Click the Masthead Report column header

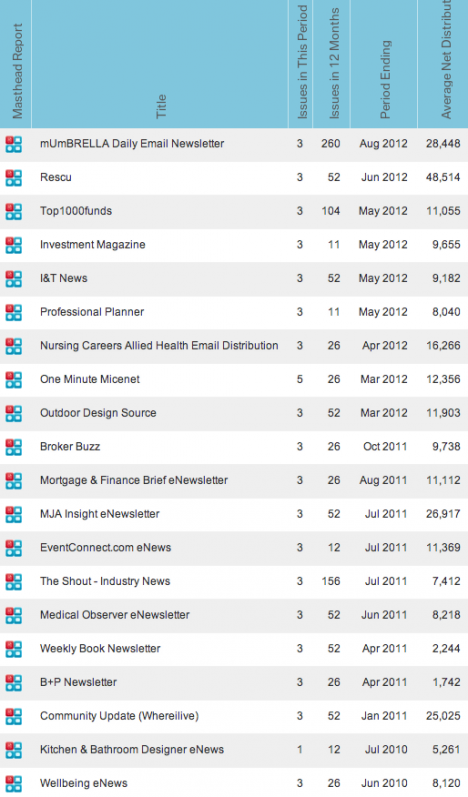pyautogui.click(x=17, y=71)
